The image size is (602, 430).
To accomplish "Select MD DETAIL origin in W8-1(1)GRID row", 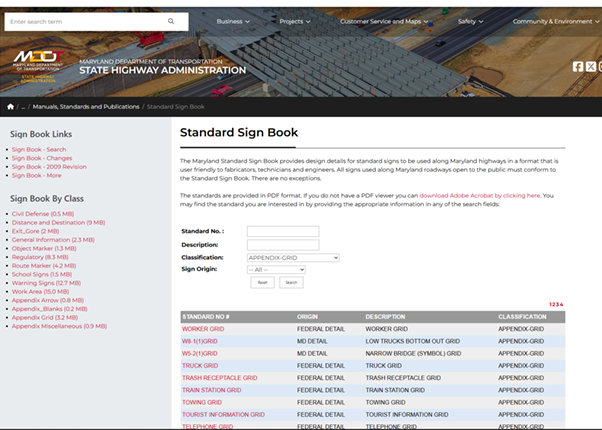I will (312, 341).
